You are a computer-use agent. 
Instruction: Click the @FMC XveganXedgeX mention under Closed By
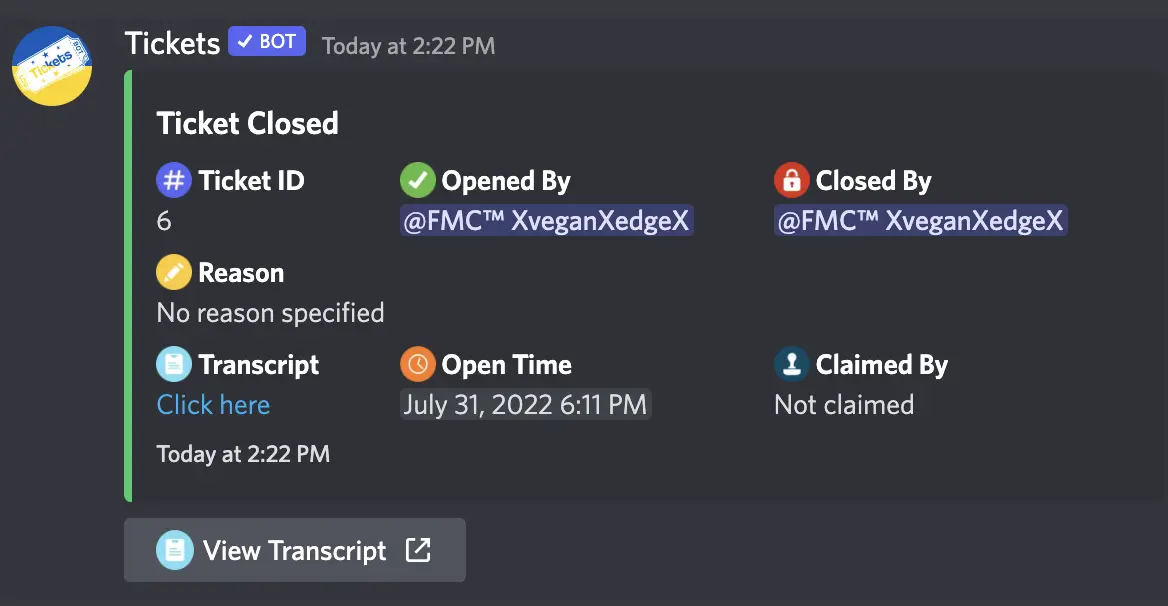point(919,220)
